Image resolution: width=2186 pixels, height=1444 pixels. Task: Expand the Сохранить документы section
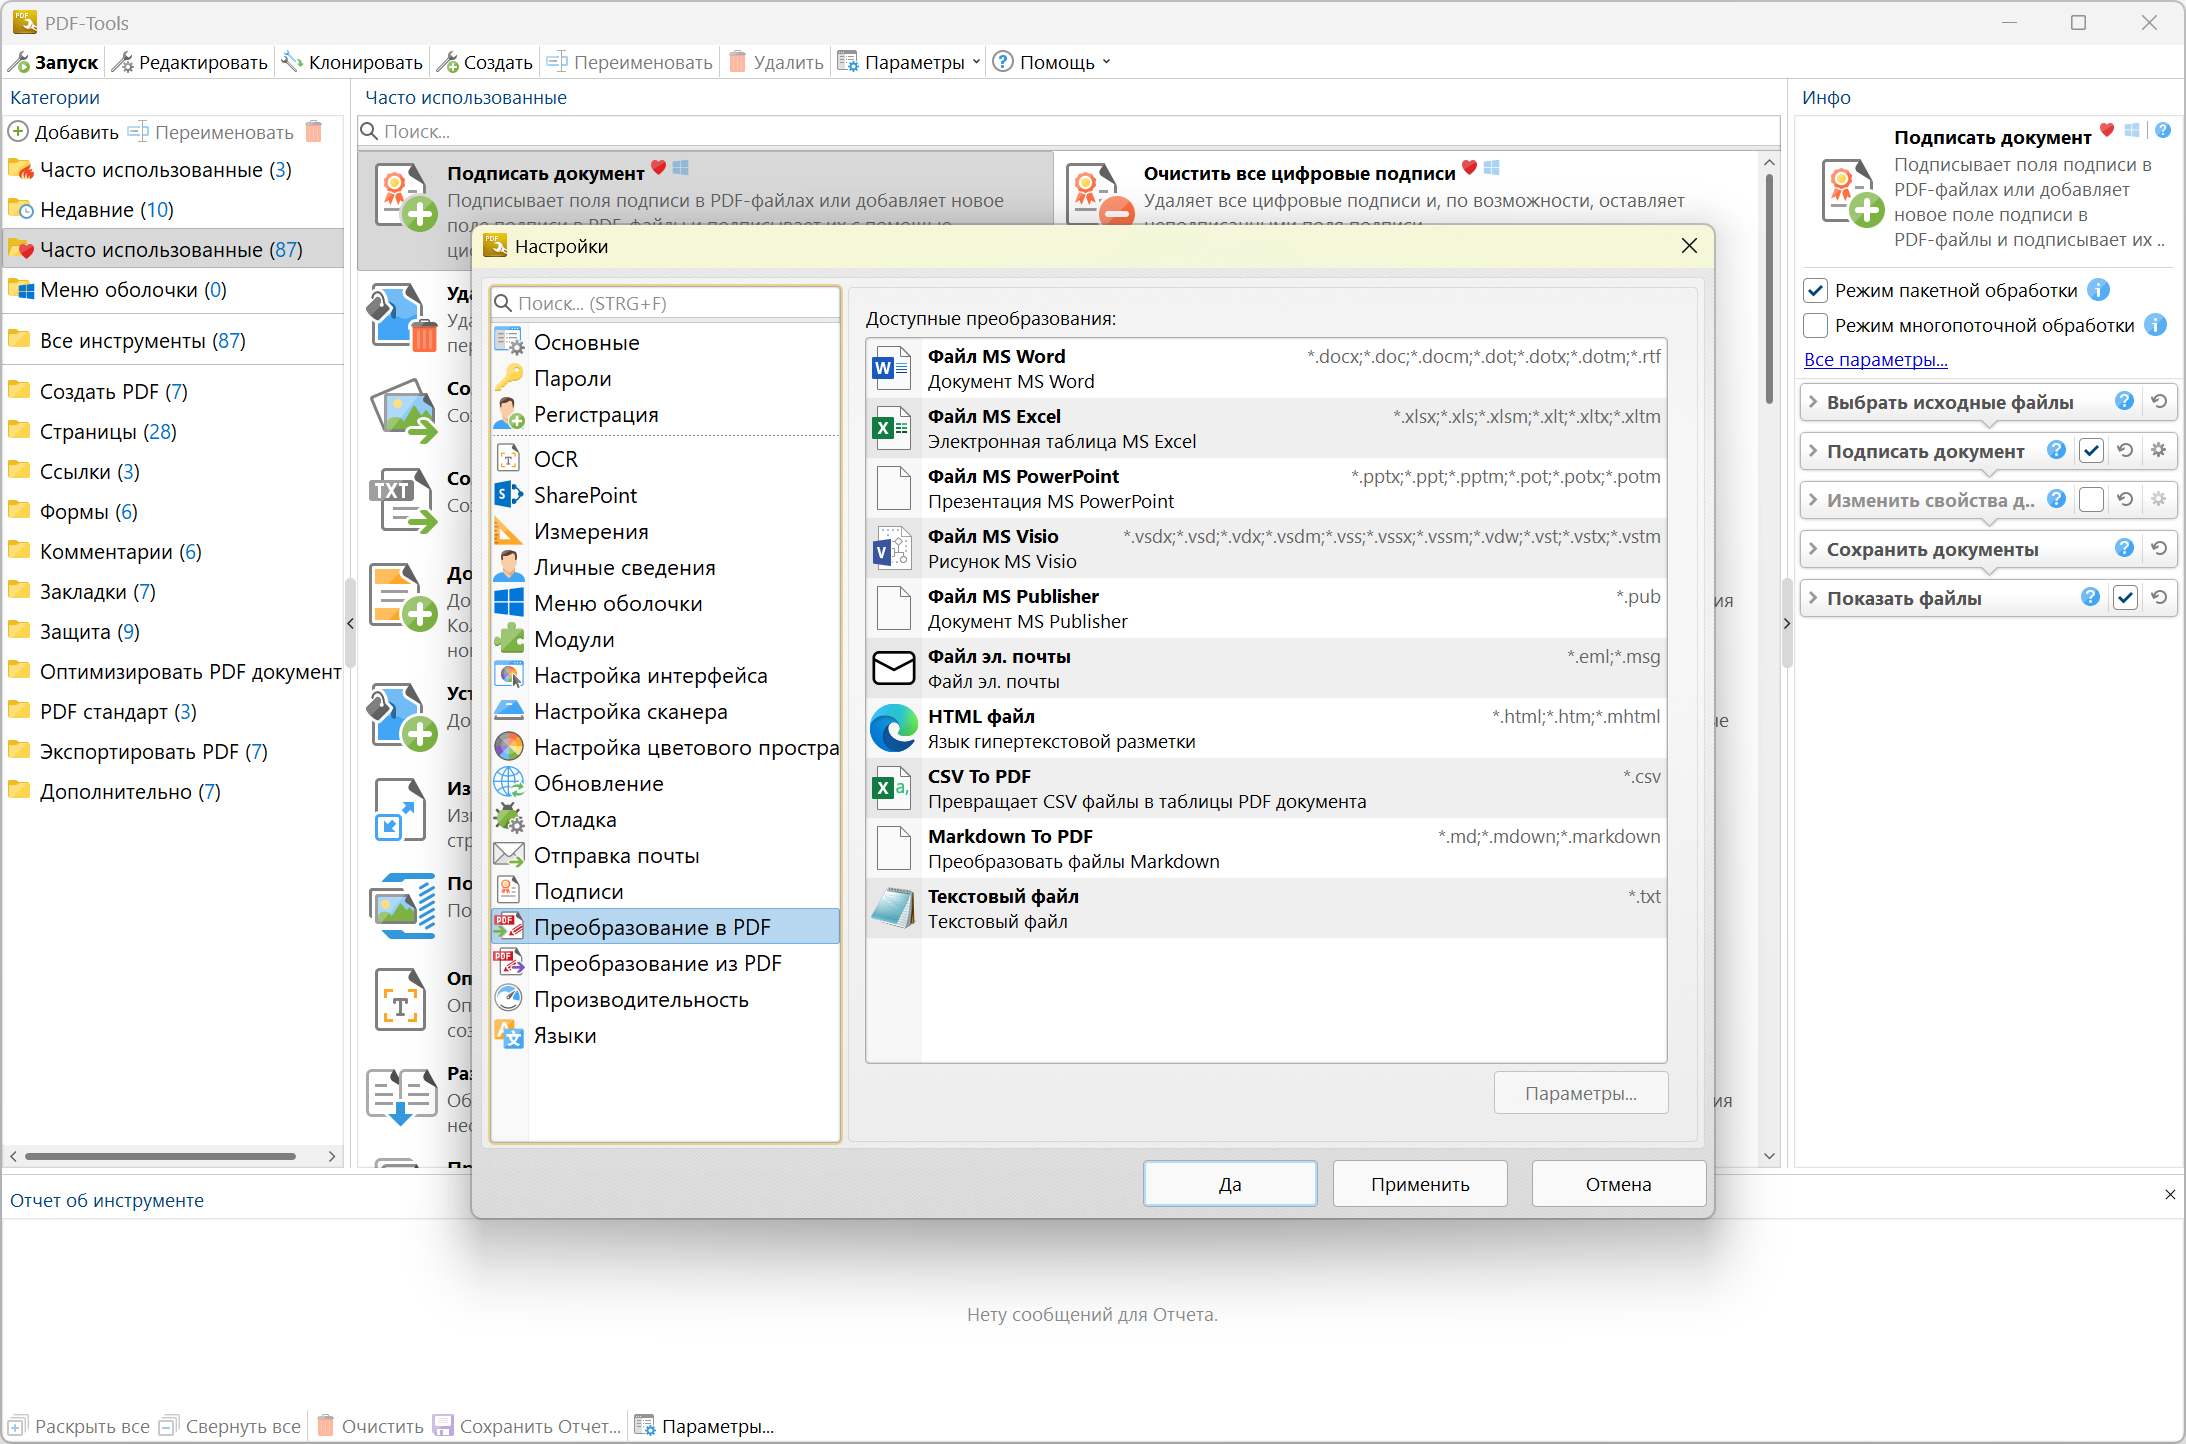tap(1813, 549)
